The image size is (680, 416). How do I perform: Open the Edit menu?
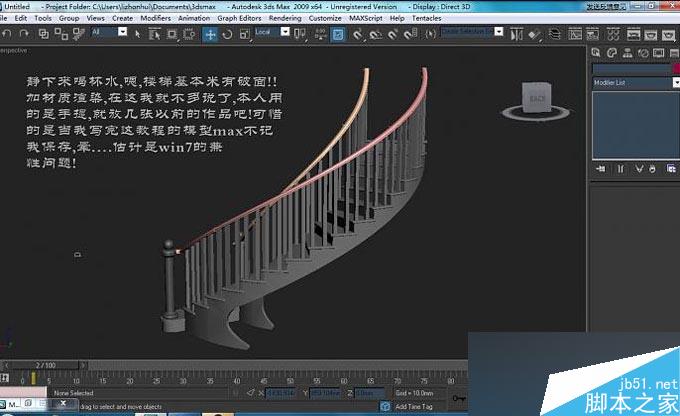click(x=20, y=18)
